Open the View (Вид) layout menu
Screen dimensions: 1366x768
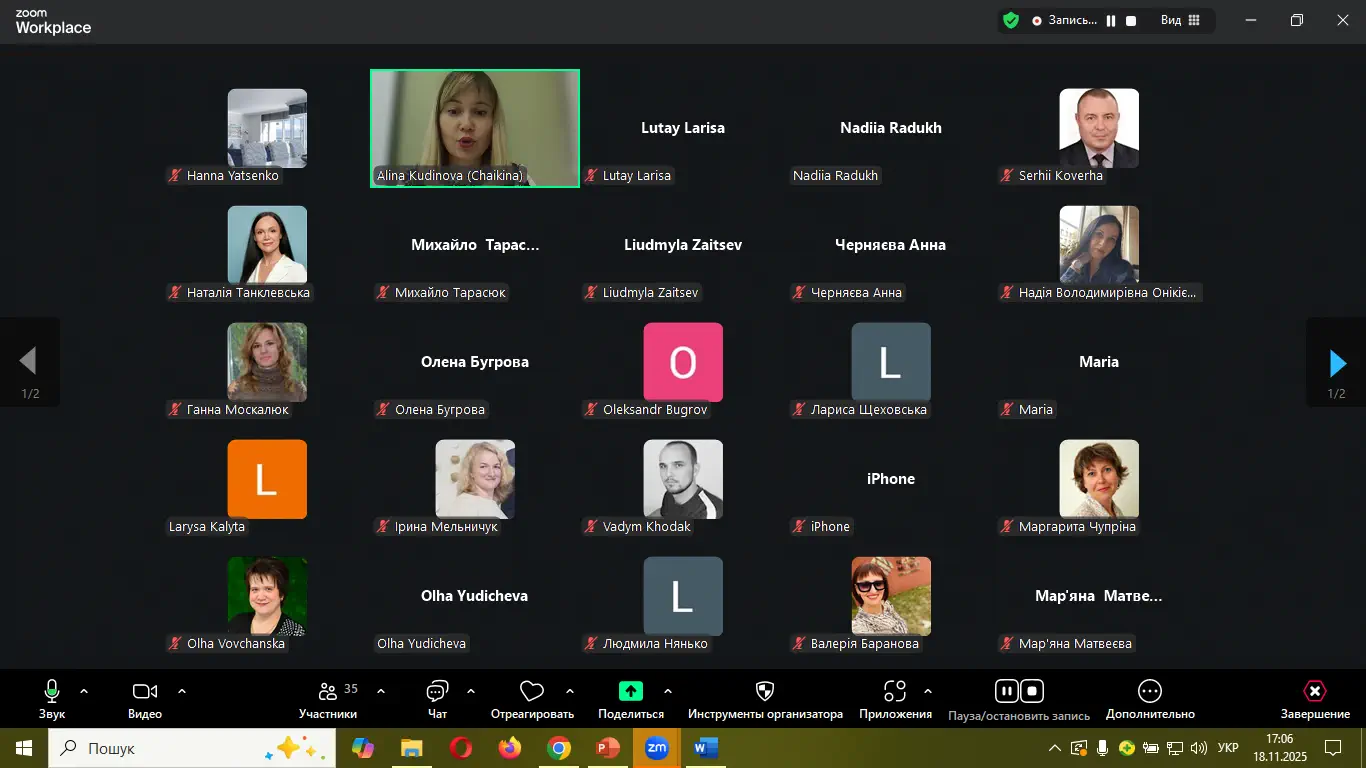click(x=1180, y=20)
